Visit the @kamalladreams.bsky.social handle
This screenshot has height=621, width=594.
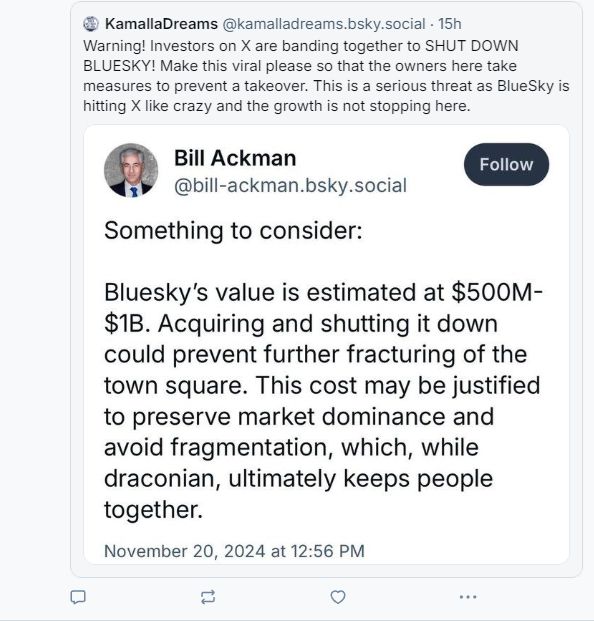click(324, 24)
